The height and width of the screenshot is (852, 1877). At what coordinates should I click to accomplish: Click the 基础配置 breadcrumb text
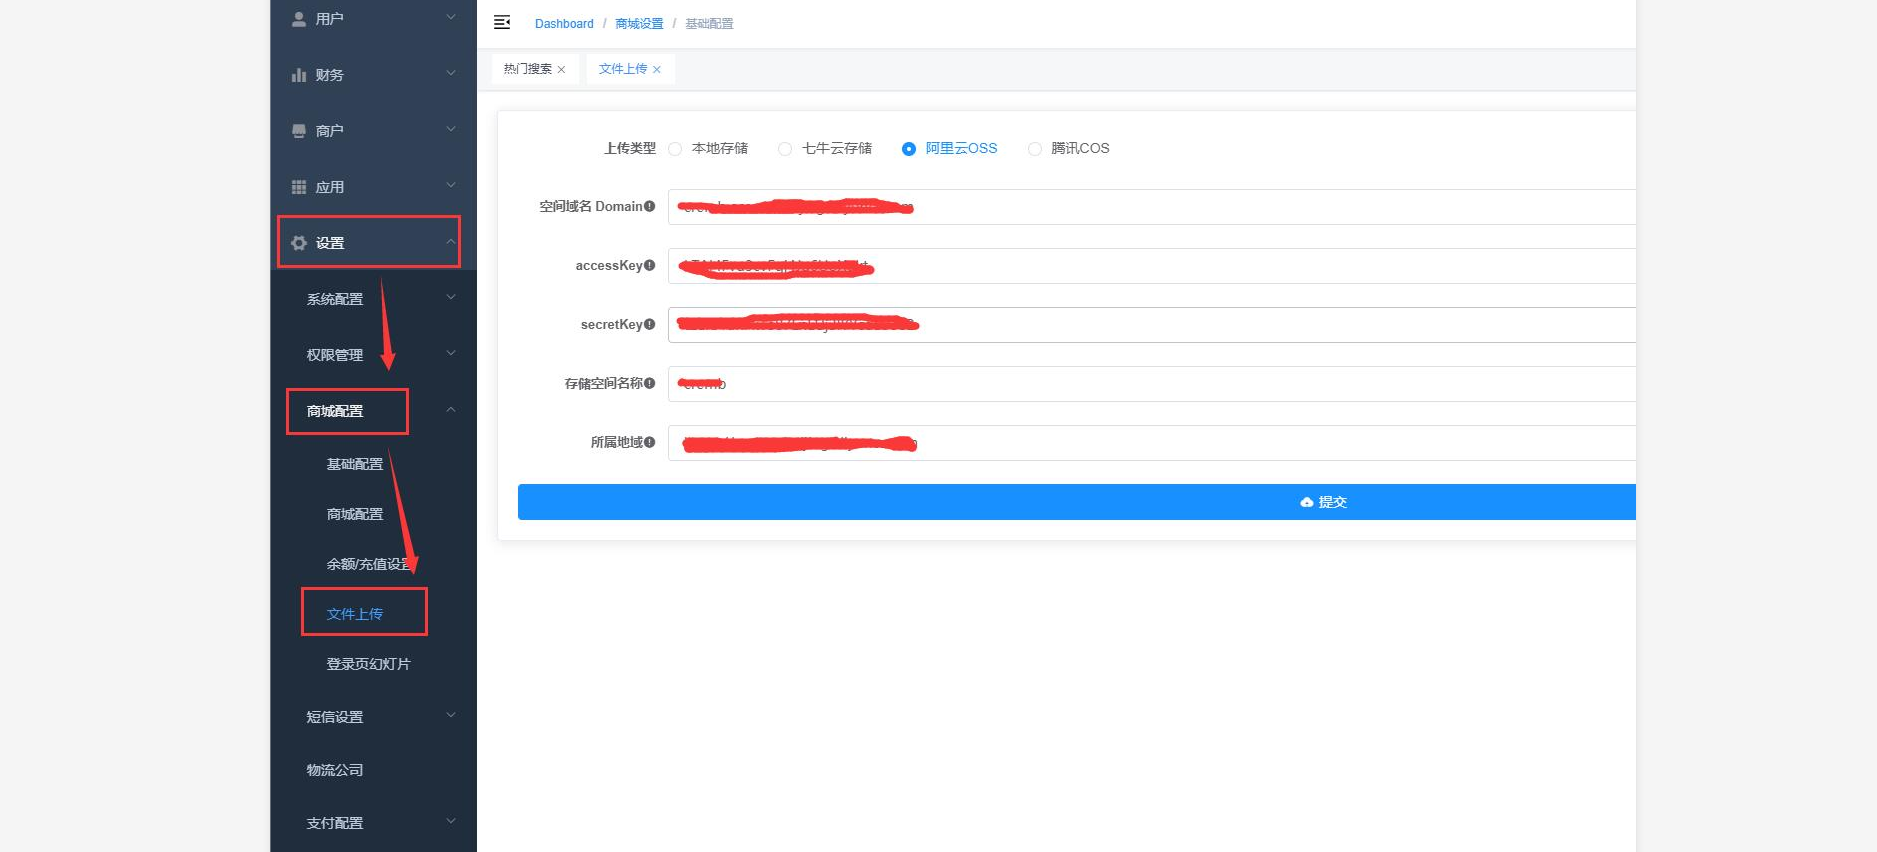(709, 24)
